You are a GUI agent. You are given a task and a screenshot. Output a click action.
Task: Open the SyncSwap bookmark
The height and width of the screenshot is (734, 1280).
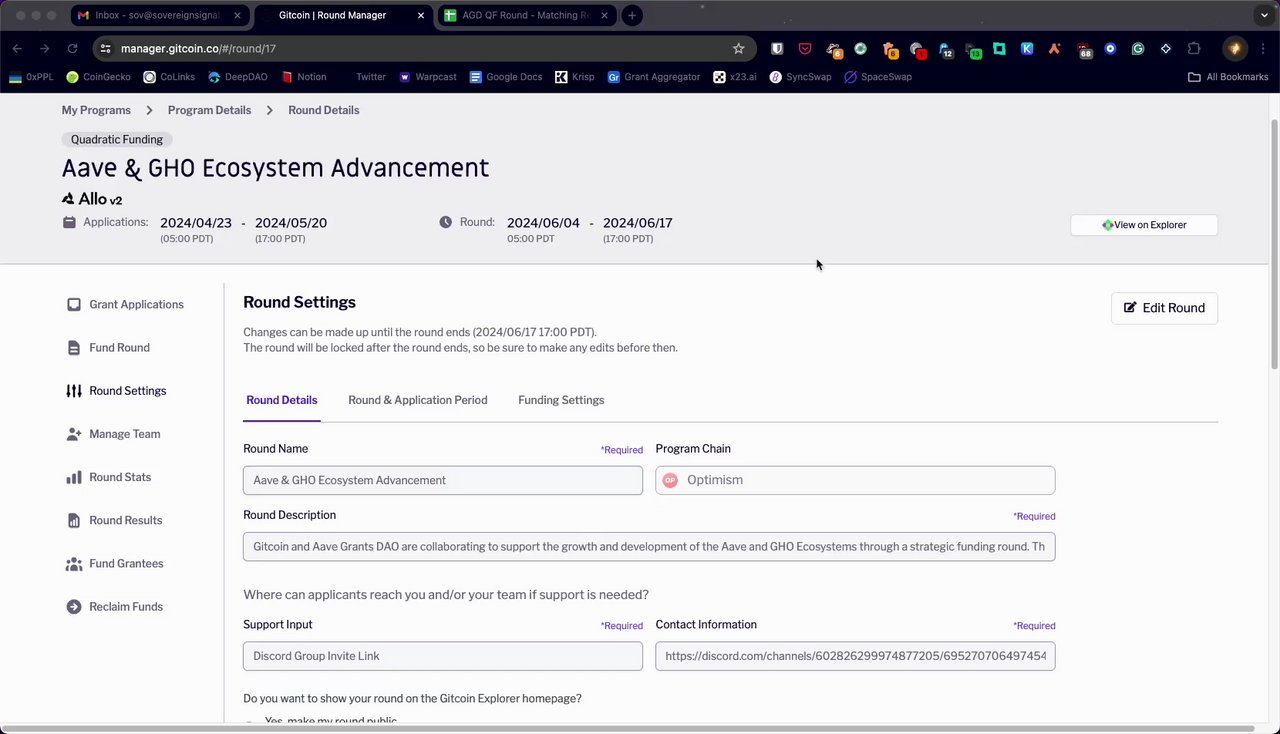tap(800, 77)
